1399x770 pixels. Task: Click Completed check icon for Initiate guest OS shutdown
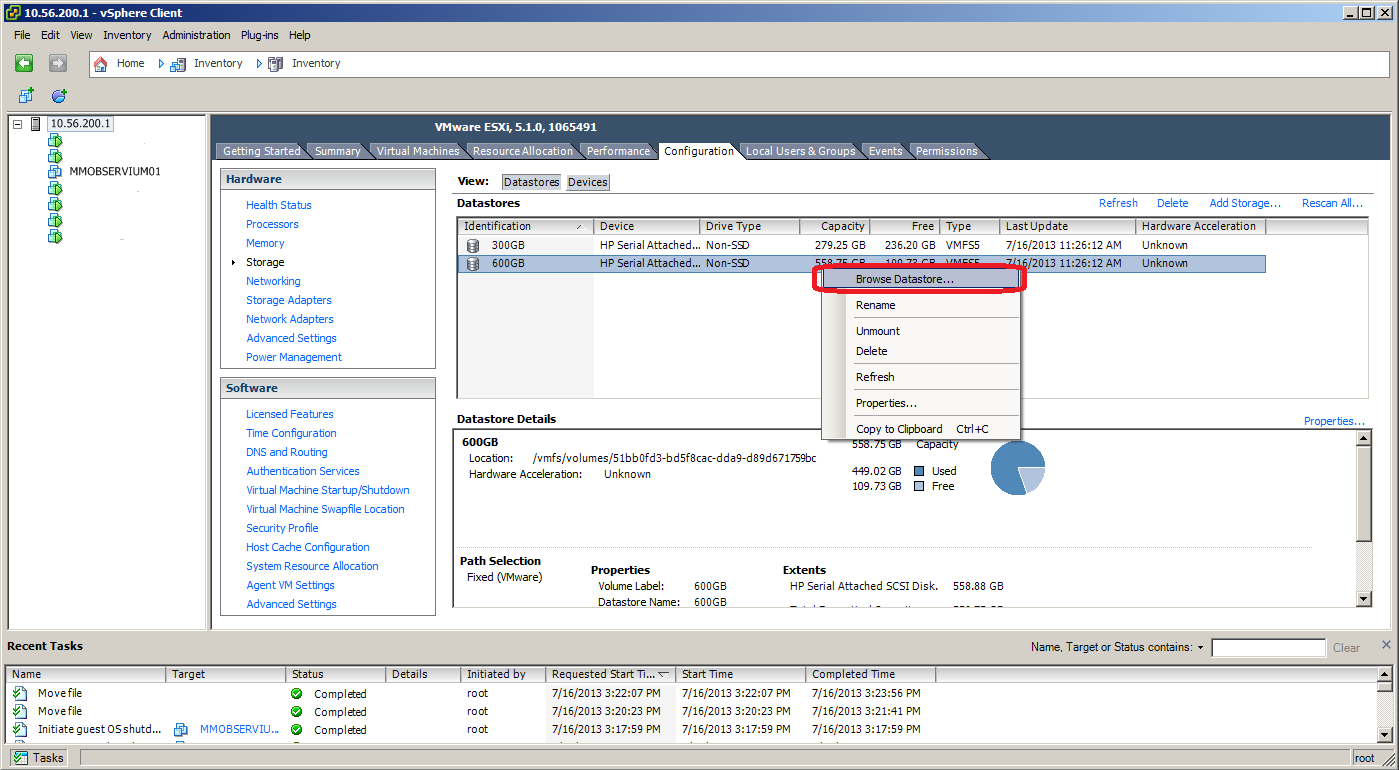297,730
